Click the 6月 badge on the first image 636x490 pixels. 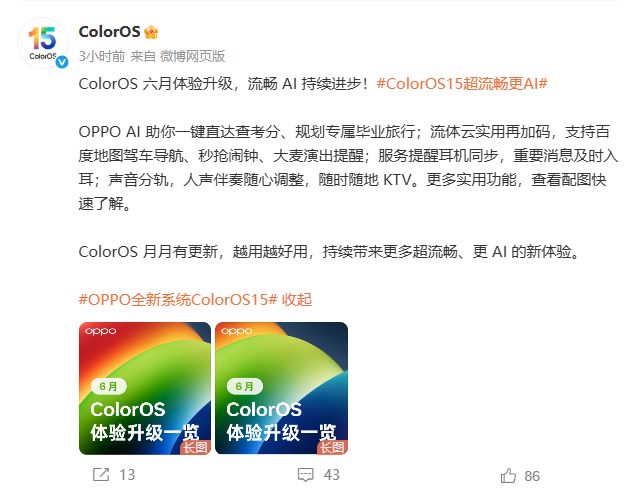[x=108, y=386]
